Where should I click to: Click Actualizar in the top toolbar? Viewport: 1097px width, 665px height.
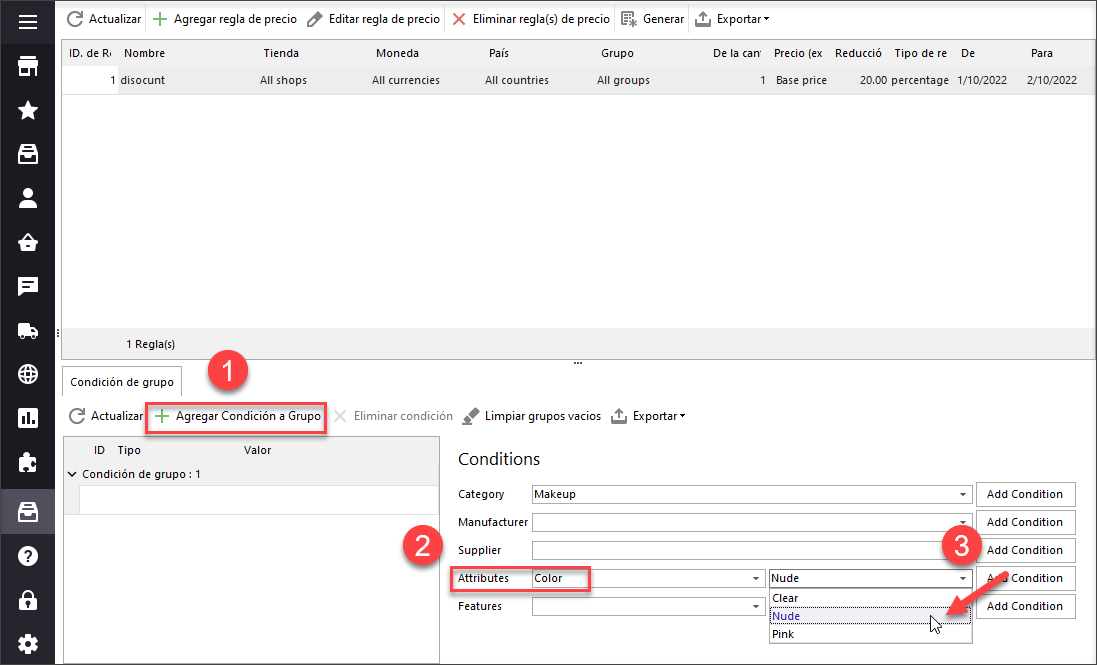(104, 19)
